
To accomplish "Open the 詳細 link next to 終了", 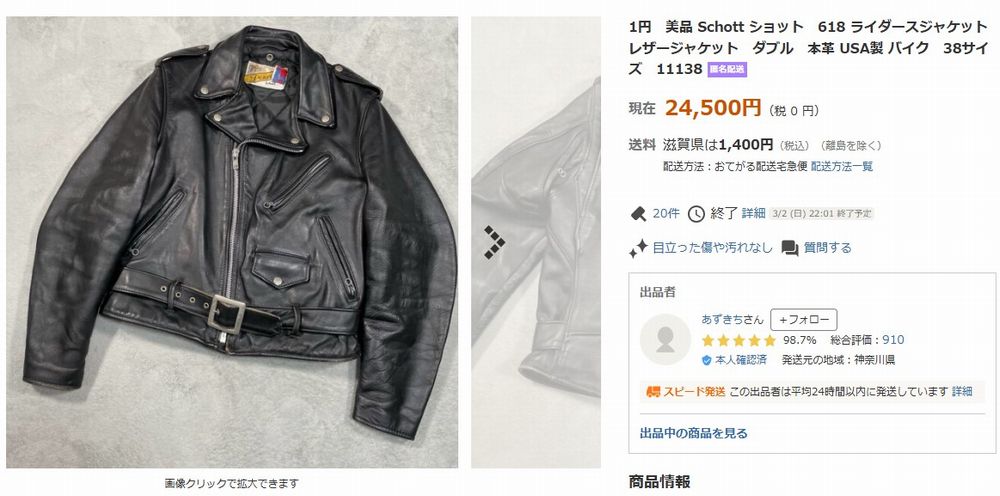I will pos(753,214).
